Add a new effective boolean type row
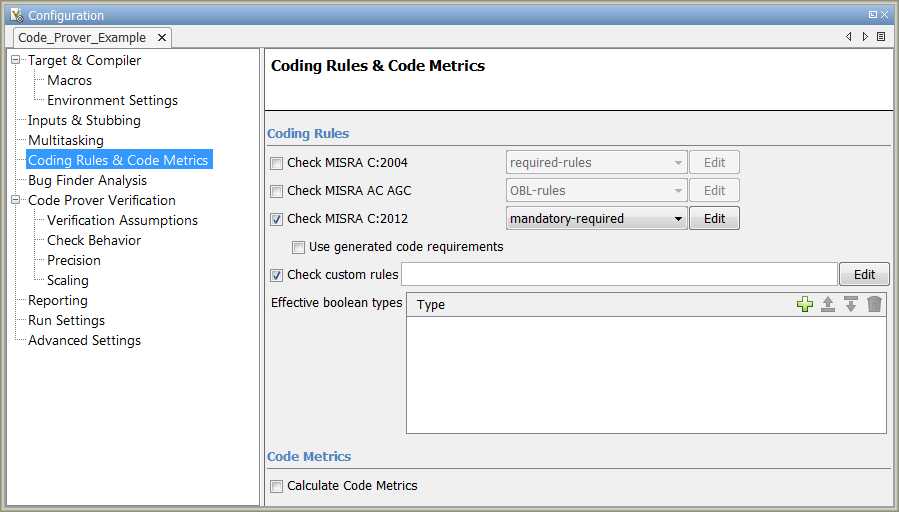Image resolution: width=899 pixels, height=512 pixels. 805,304
